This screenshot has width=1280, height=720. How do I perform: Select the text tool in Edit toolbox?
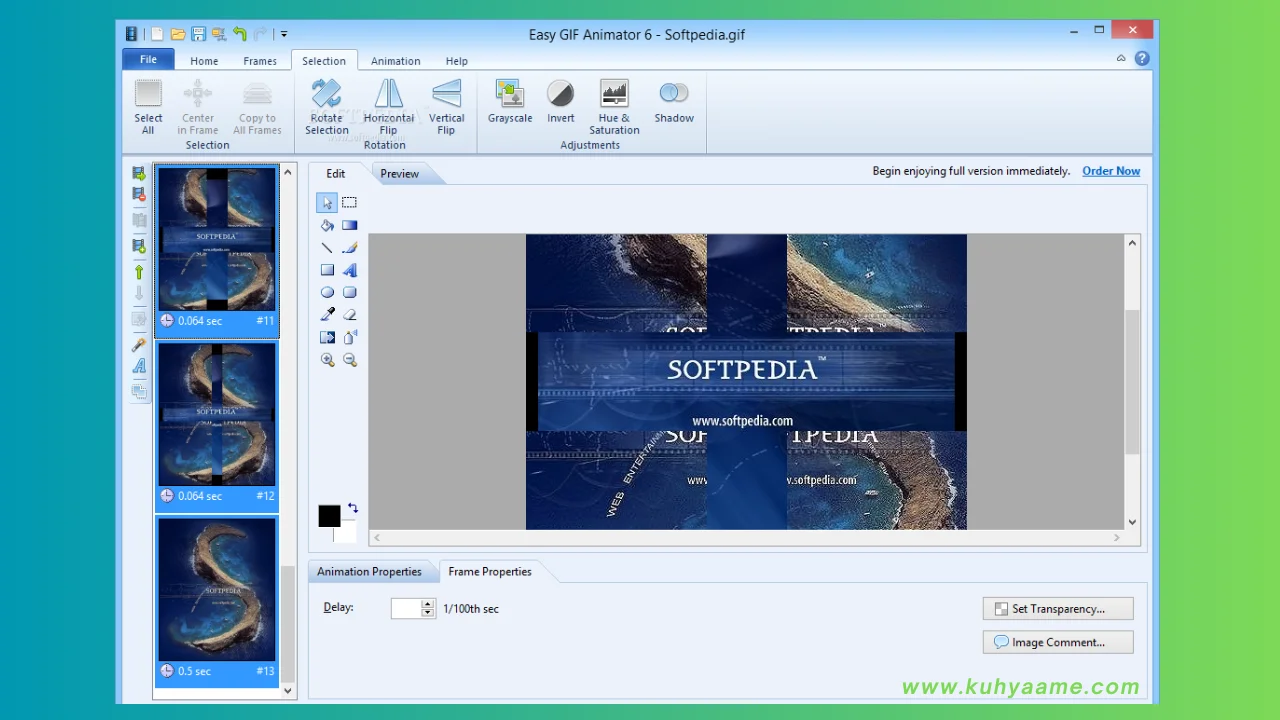(x=349, y=270)
